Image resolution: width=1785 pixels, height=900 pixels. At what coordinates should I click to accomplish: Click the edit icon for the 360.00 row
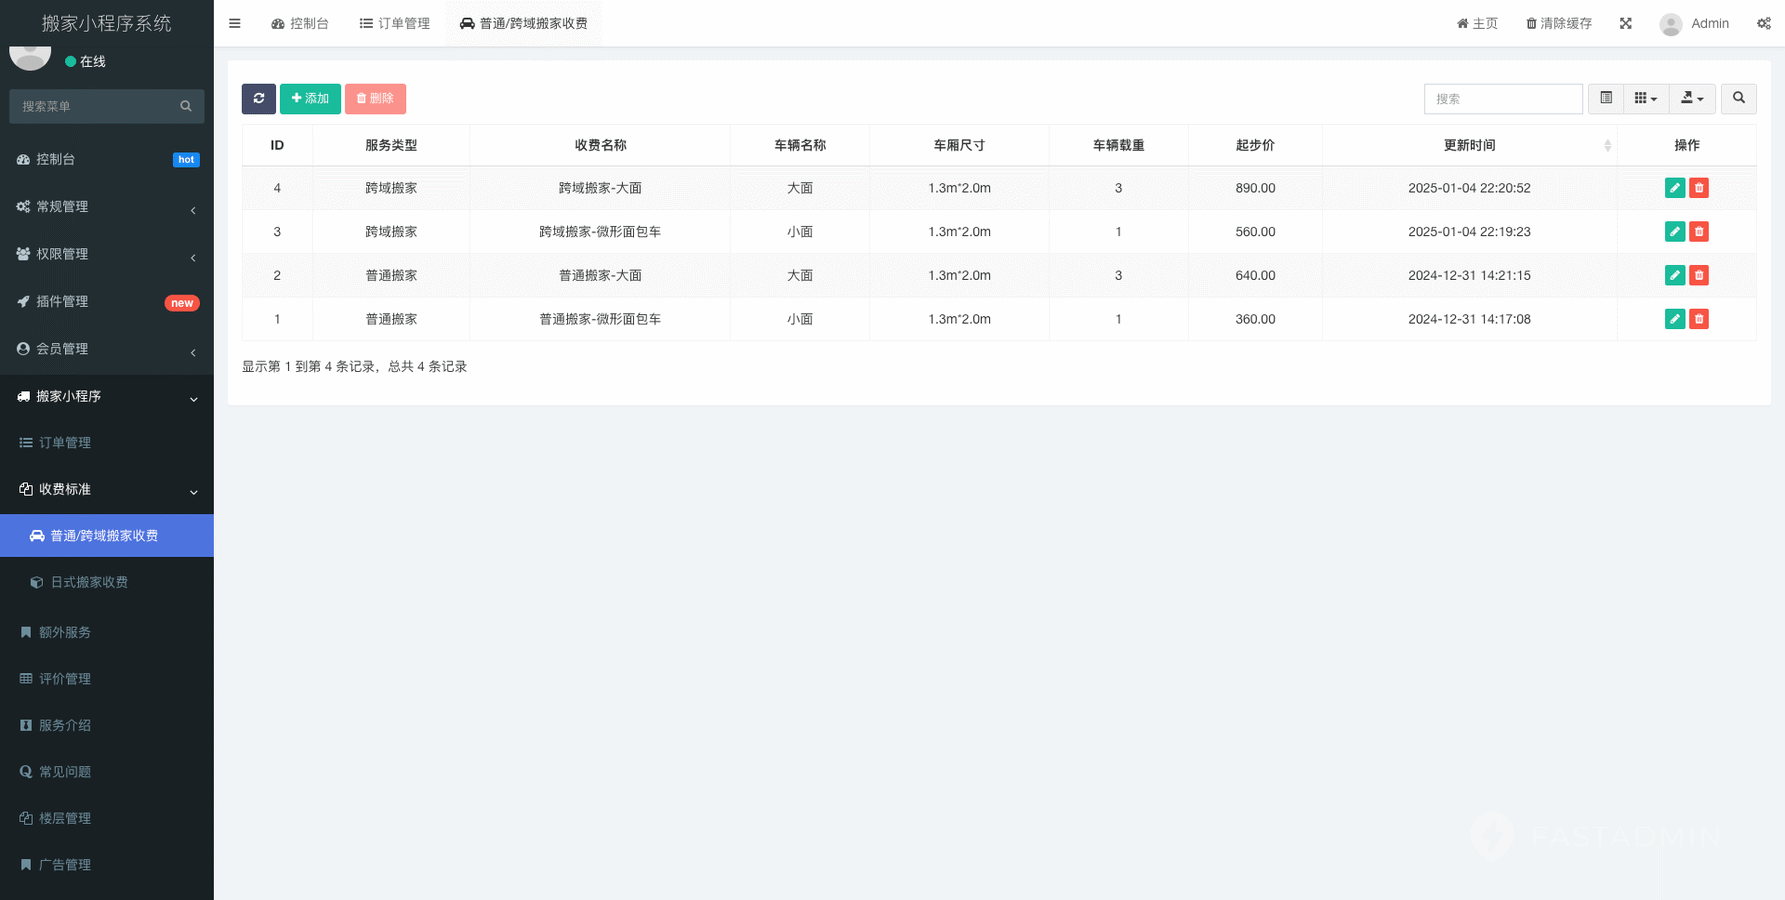click(1674, 319)
